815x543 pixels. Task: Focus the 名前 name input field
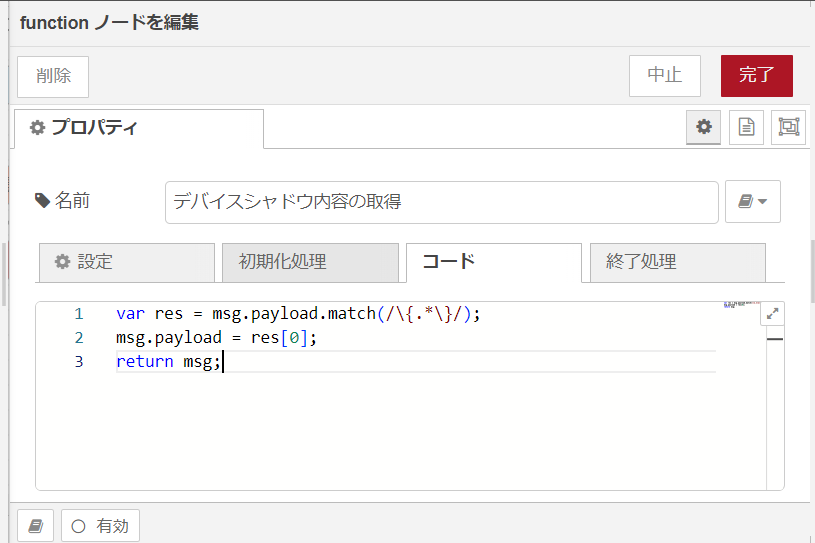coord(442,202)
